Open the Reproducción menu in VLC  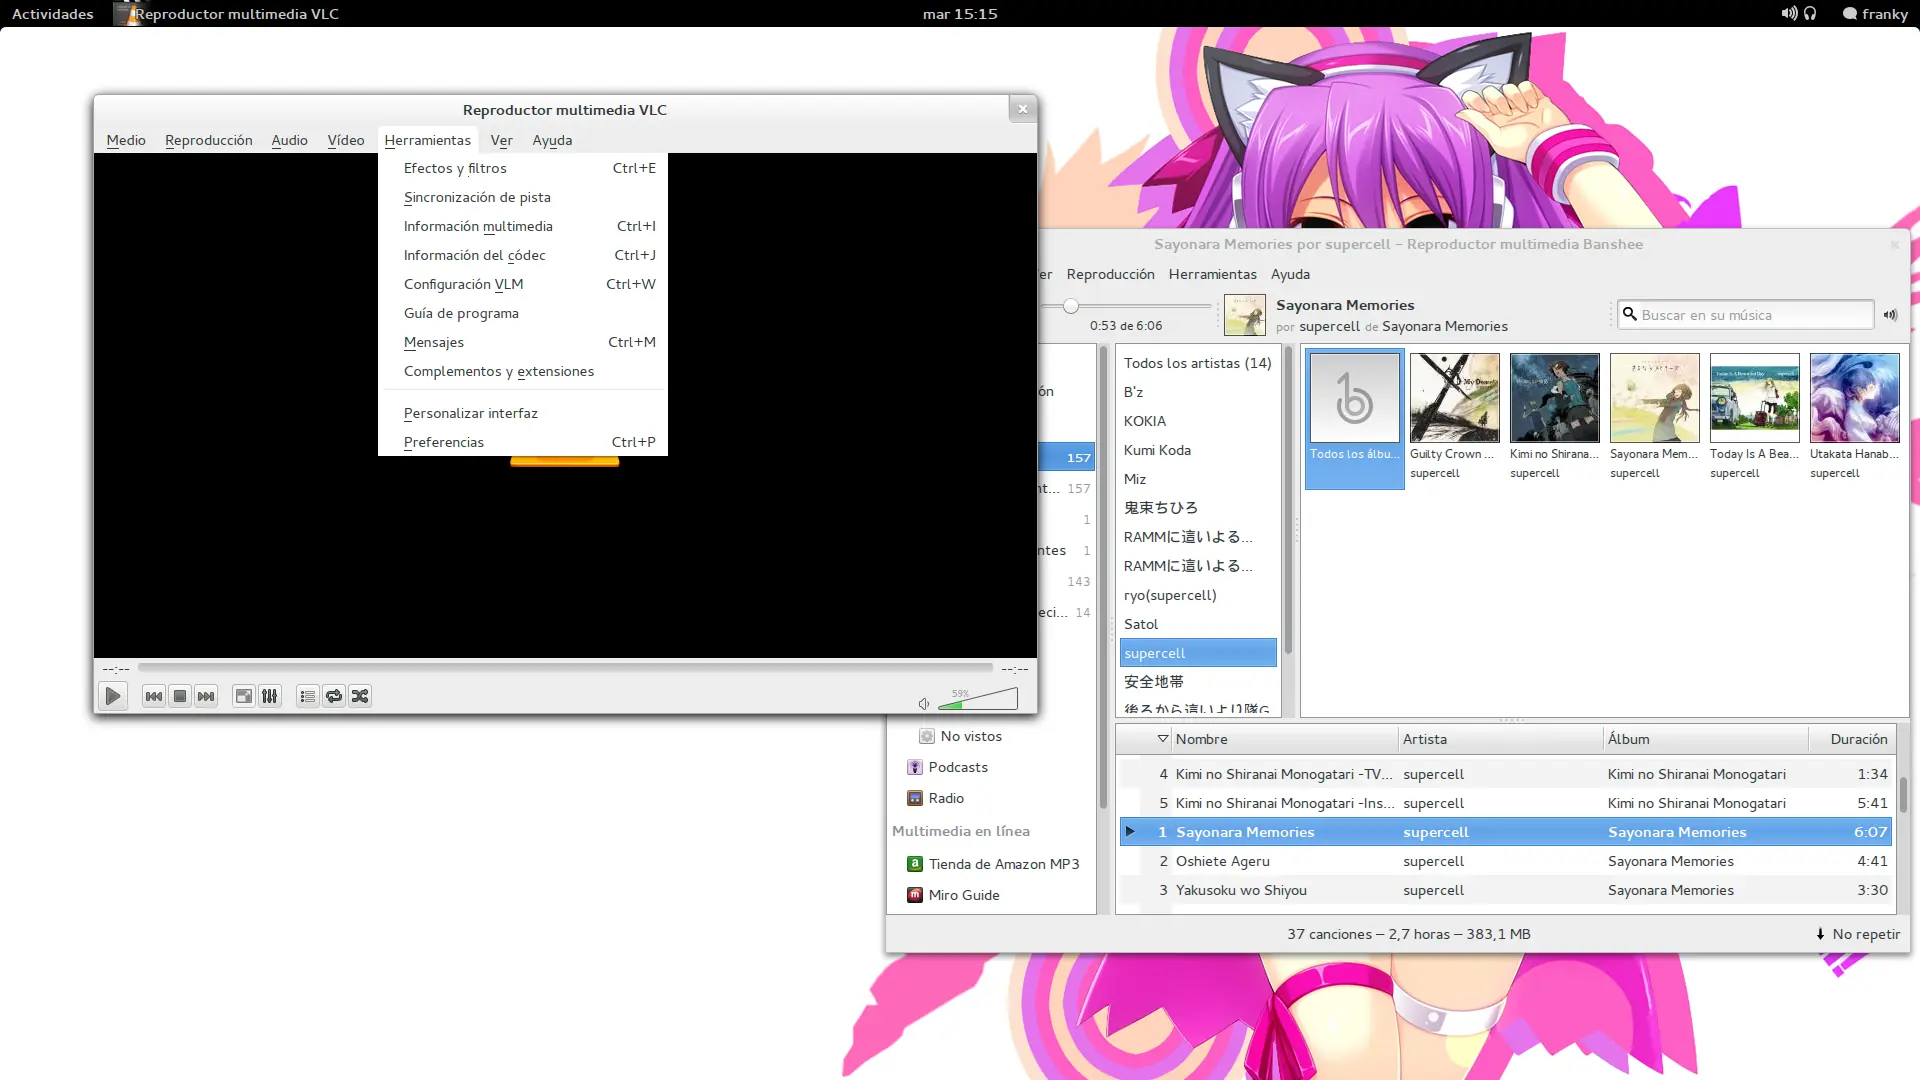pyautogui.click(x=208, y=140)
